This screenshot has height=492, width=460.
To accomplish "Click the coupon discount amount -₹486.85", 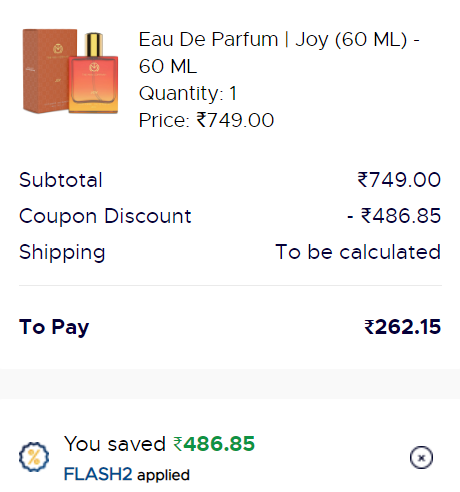I will tap(394, 216).
